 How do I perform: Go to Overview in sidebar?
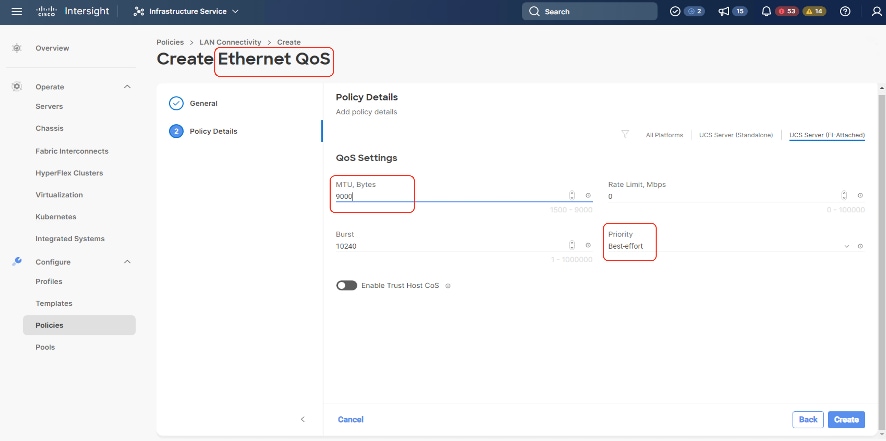(x=52, y=48)
